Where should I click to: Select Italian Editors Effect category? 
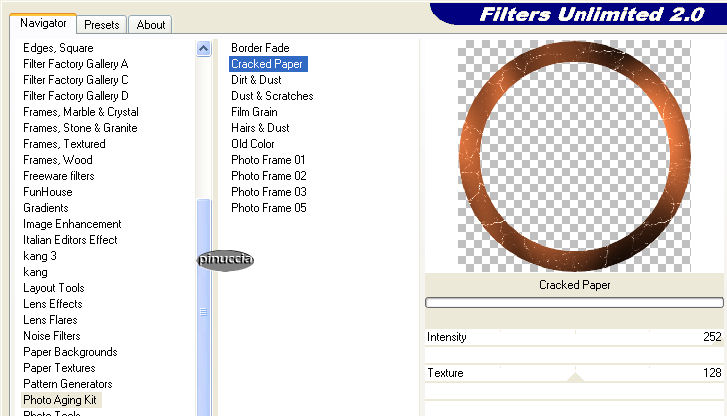(70, 240)
